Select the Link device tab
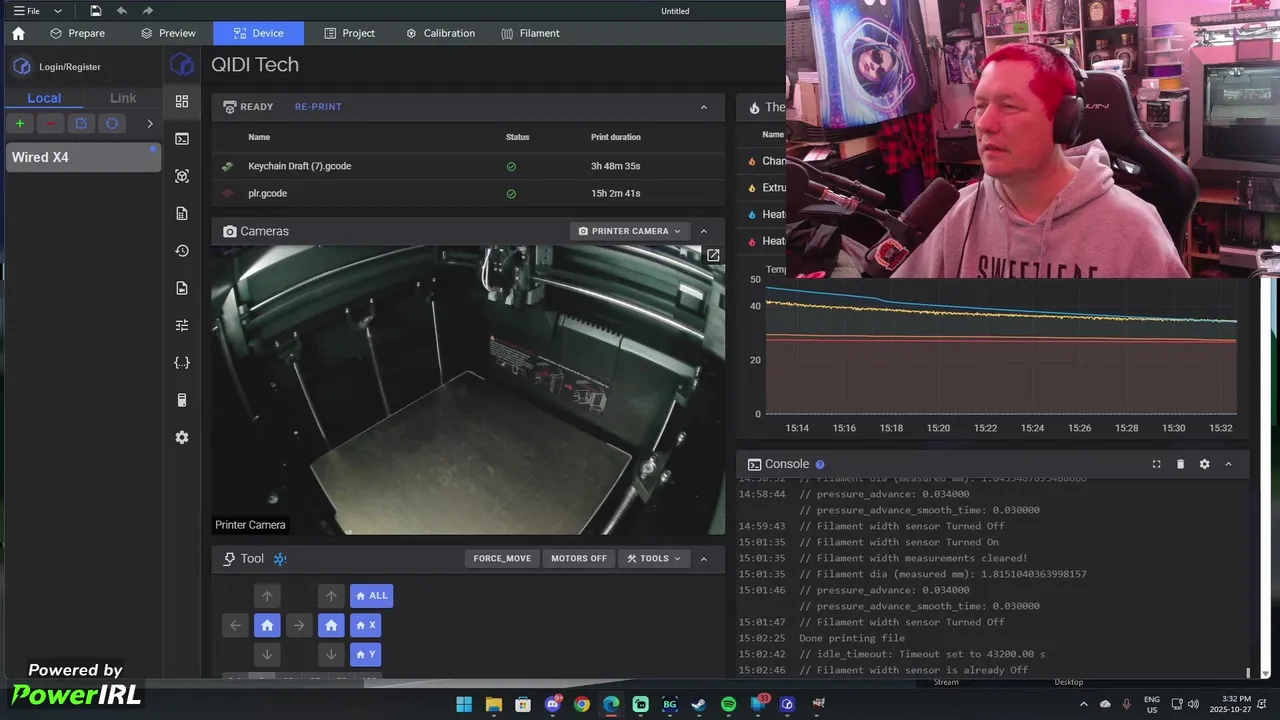The height and width of the screenshot is (720, 1280). pyautogui.click(x=123, y=98)
